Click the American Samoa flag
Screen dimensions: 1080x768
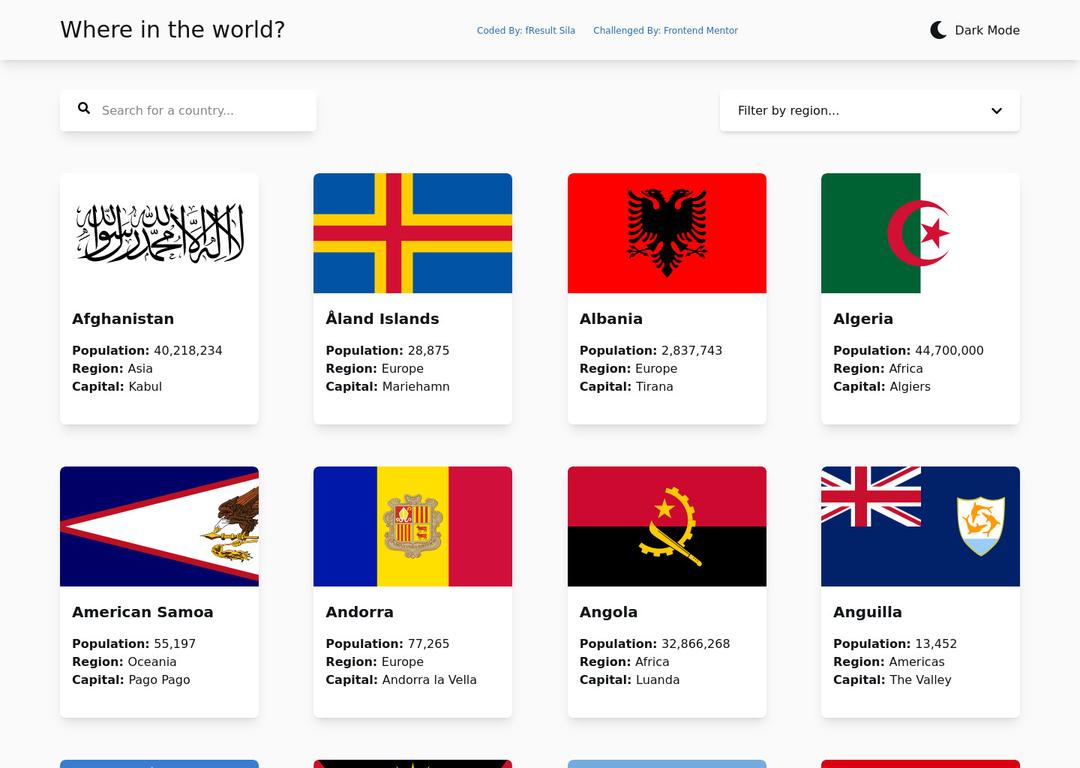(x=159, y=526)
